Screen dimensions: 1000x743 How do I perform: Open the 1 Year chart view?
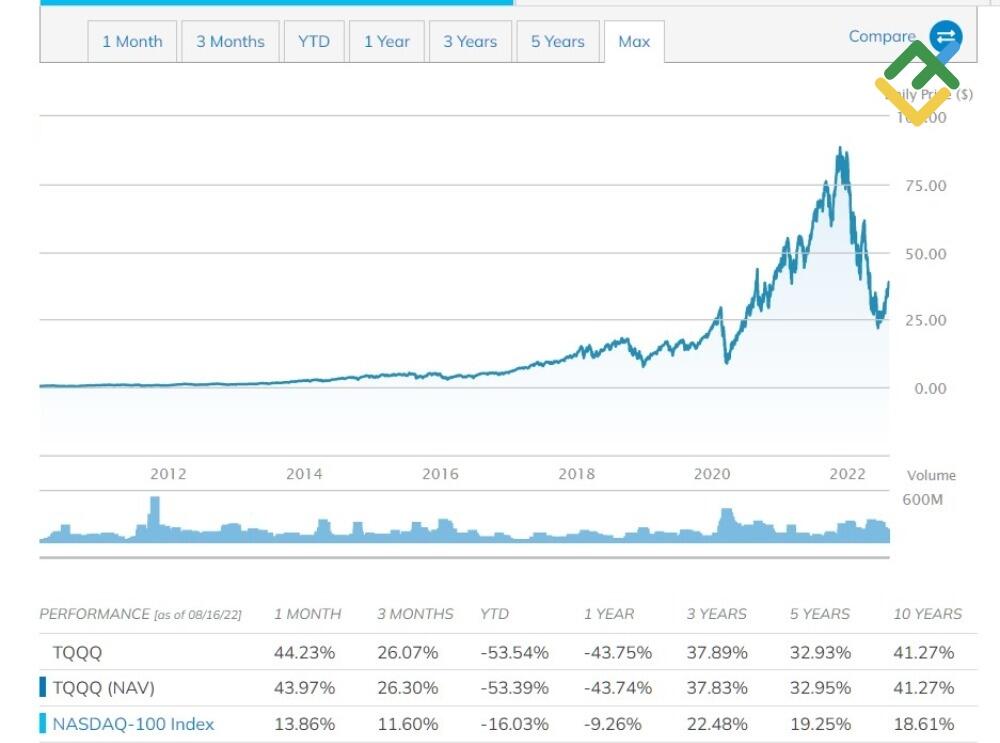[x=387, y=41]
